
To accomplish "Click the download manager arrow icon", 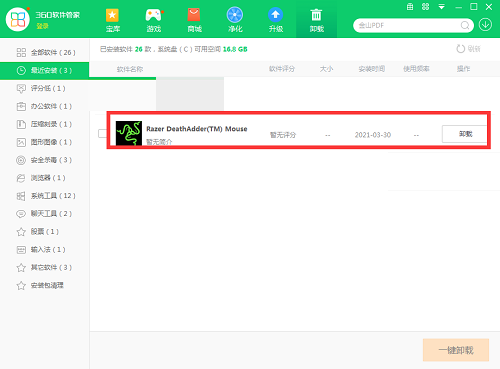I will pos(485,25).
